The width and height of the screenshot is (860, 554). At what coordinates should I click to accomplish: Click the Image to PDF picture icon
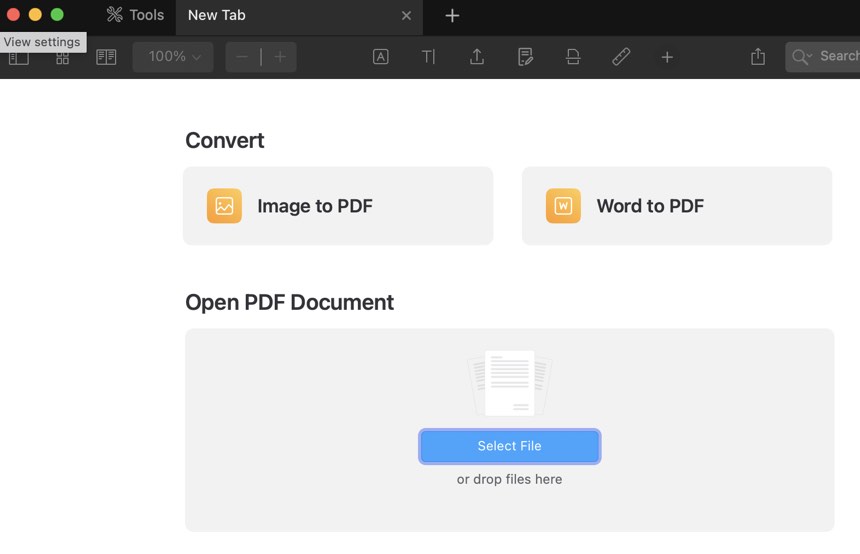click(224, 206)
